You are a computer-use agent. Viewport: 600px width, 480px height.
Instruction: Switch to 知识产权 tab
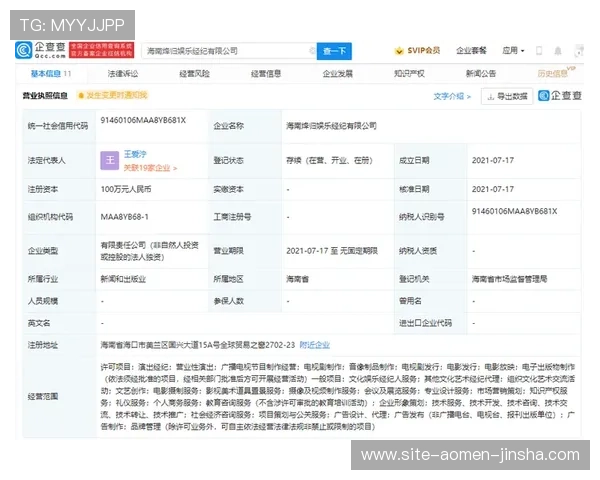tap(409, 73)
